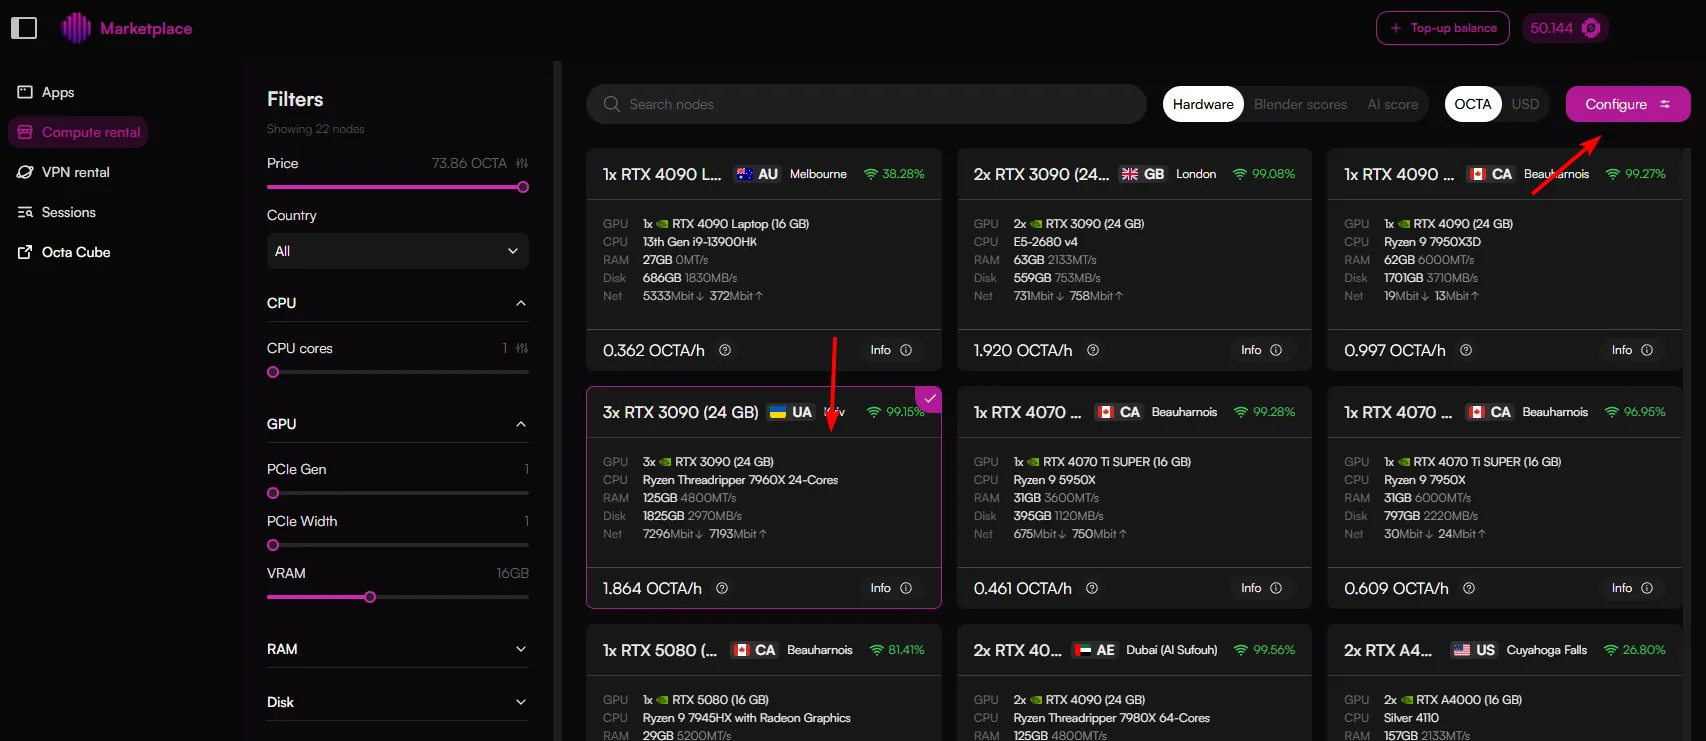
Task: Adjust the CPU cores slider handle
Action: coord(273,372)
